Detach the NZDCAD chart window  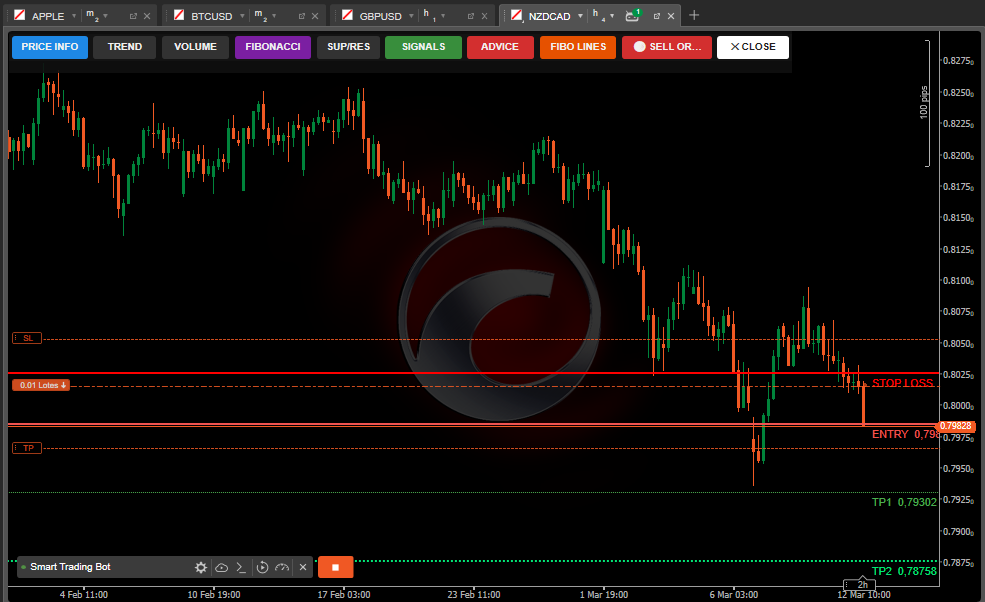click(656, 16)
